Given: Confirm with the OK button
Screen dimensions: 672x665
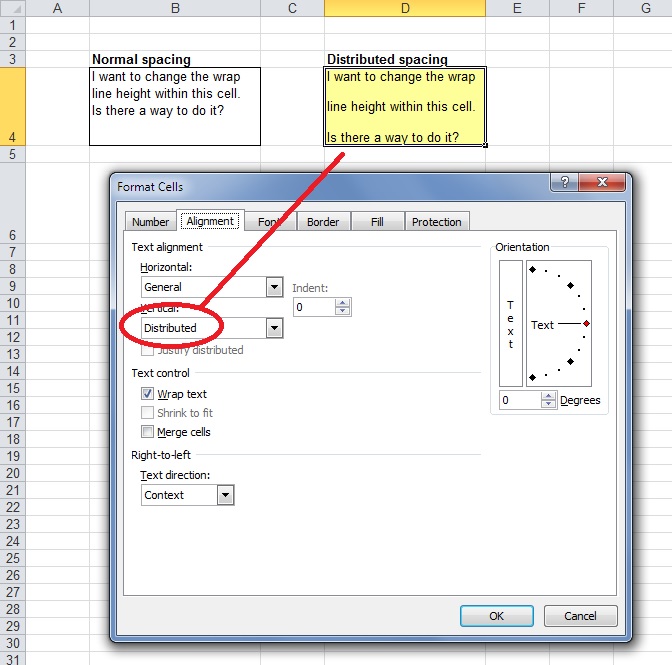Looking at the screenshot, I should pos(497,616).
